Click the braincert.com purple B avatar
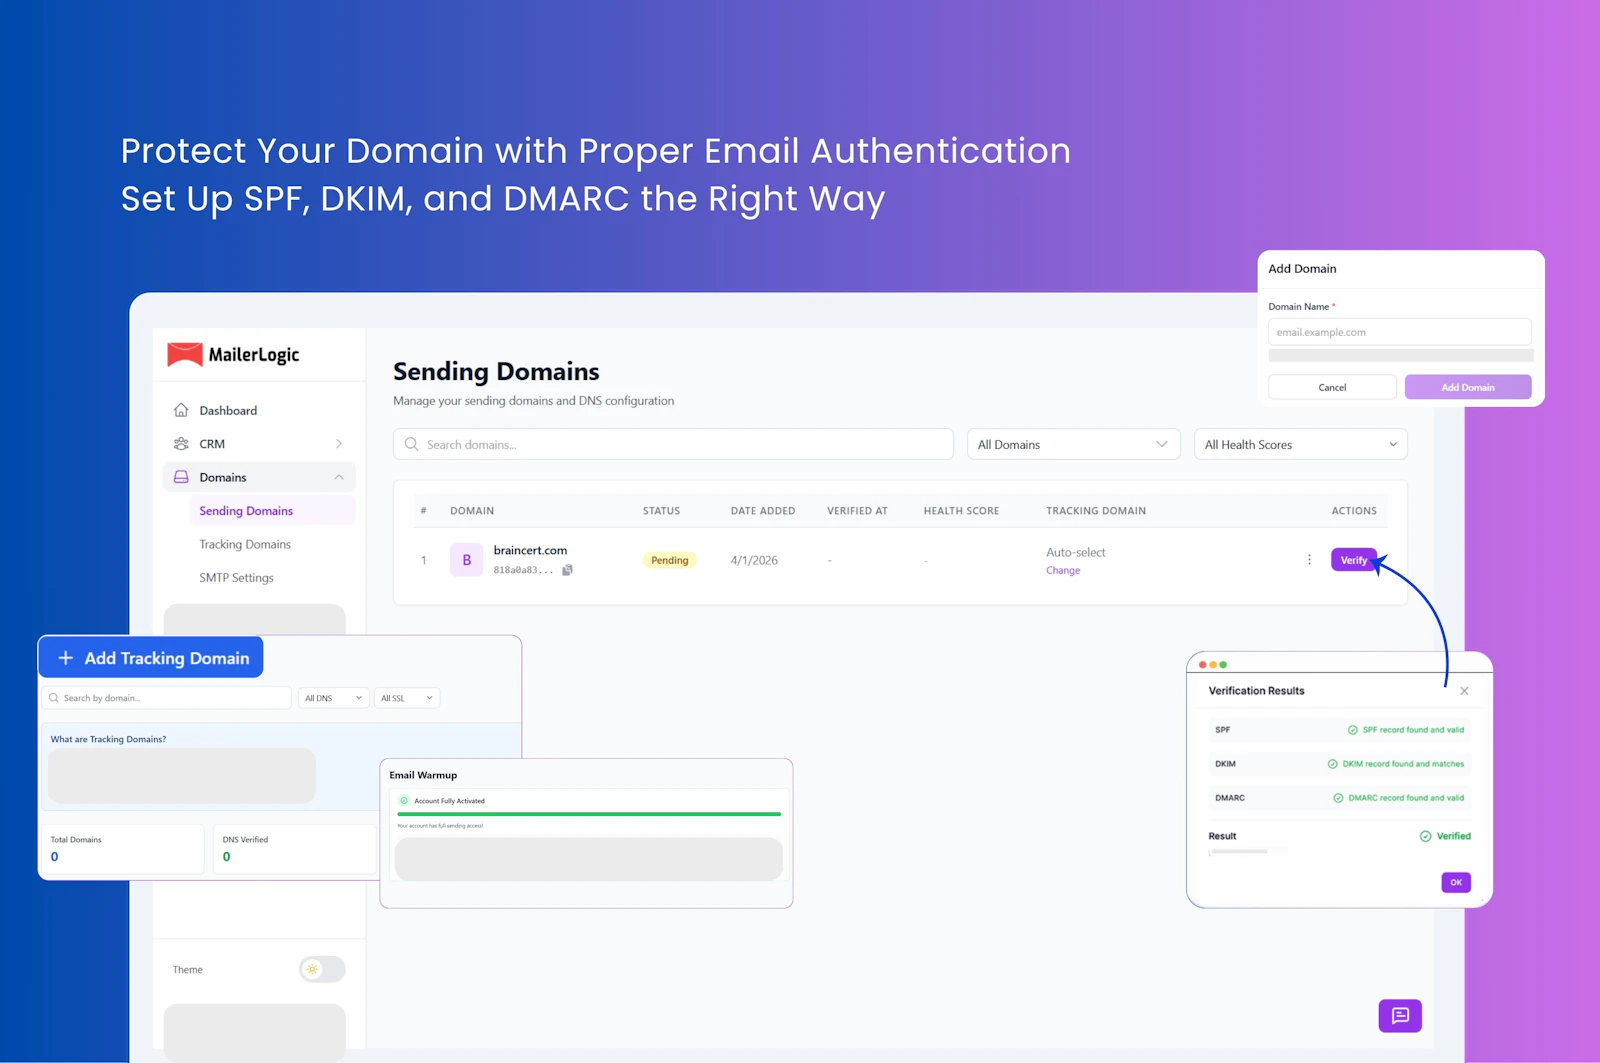The image size is (1600, 1063). (466, 559)
